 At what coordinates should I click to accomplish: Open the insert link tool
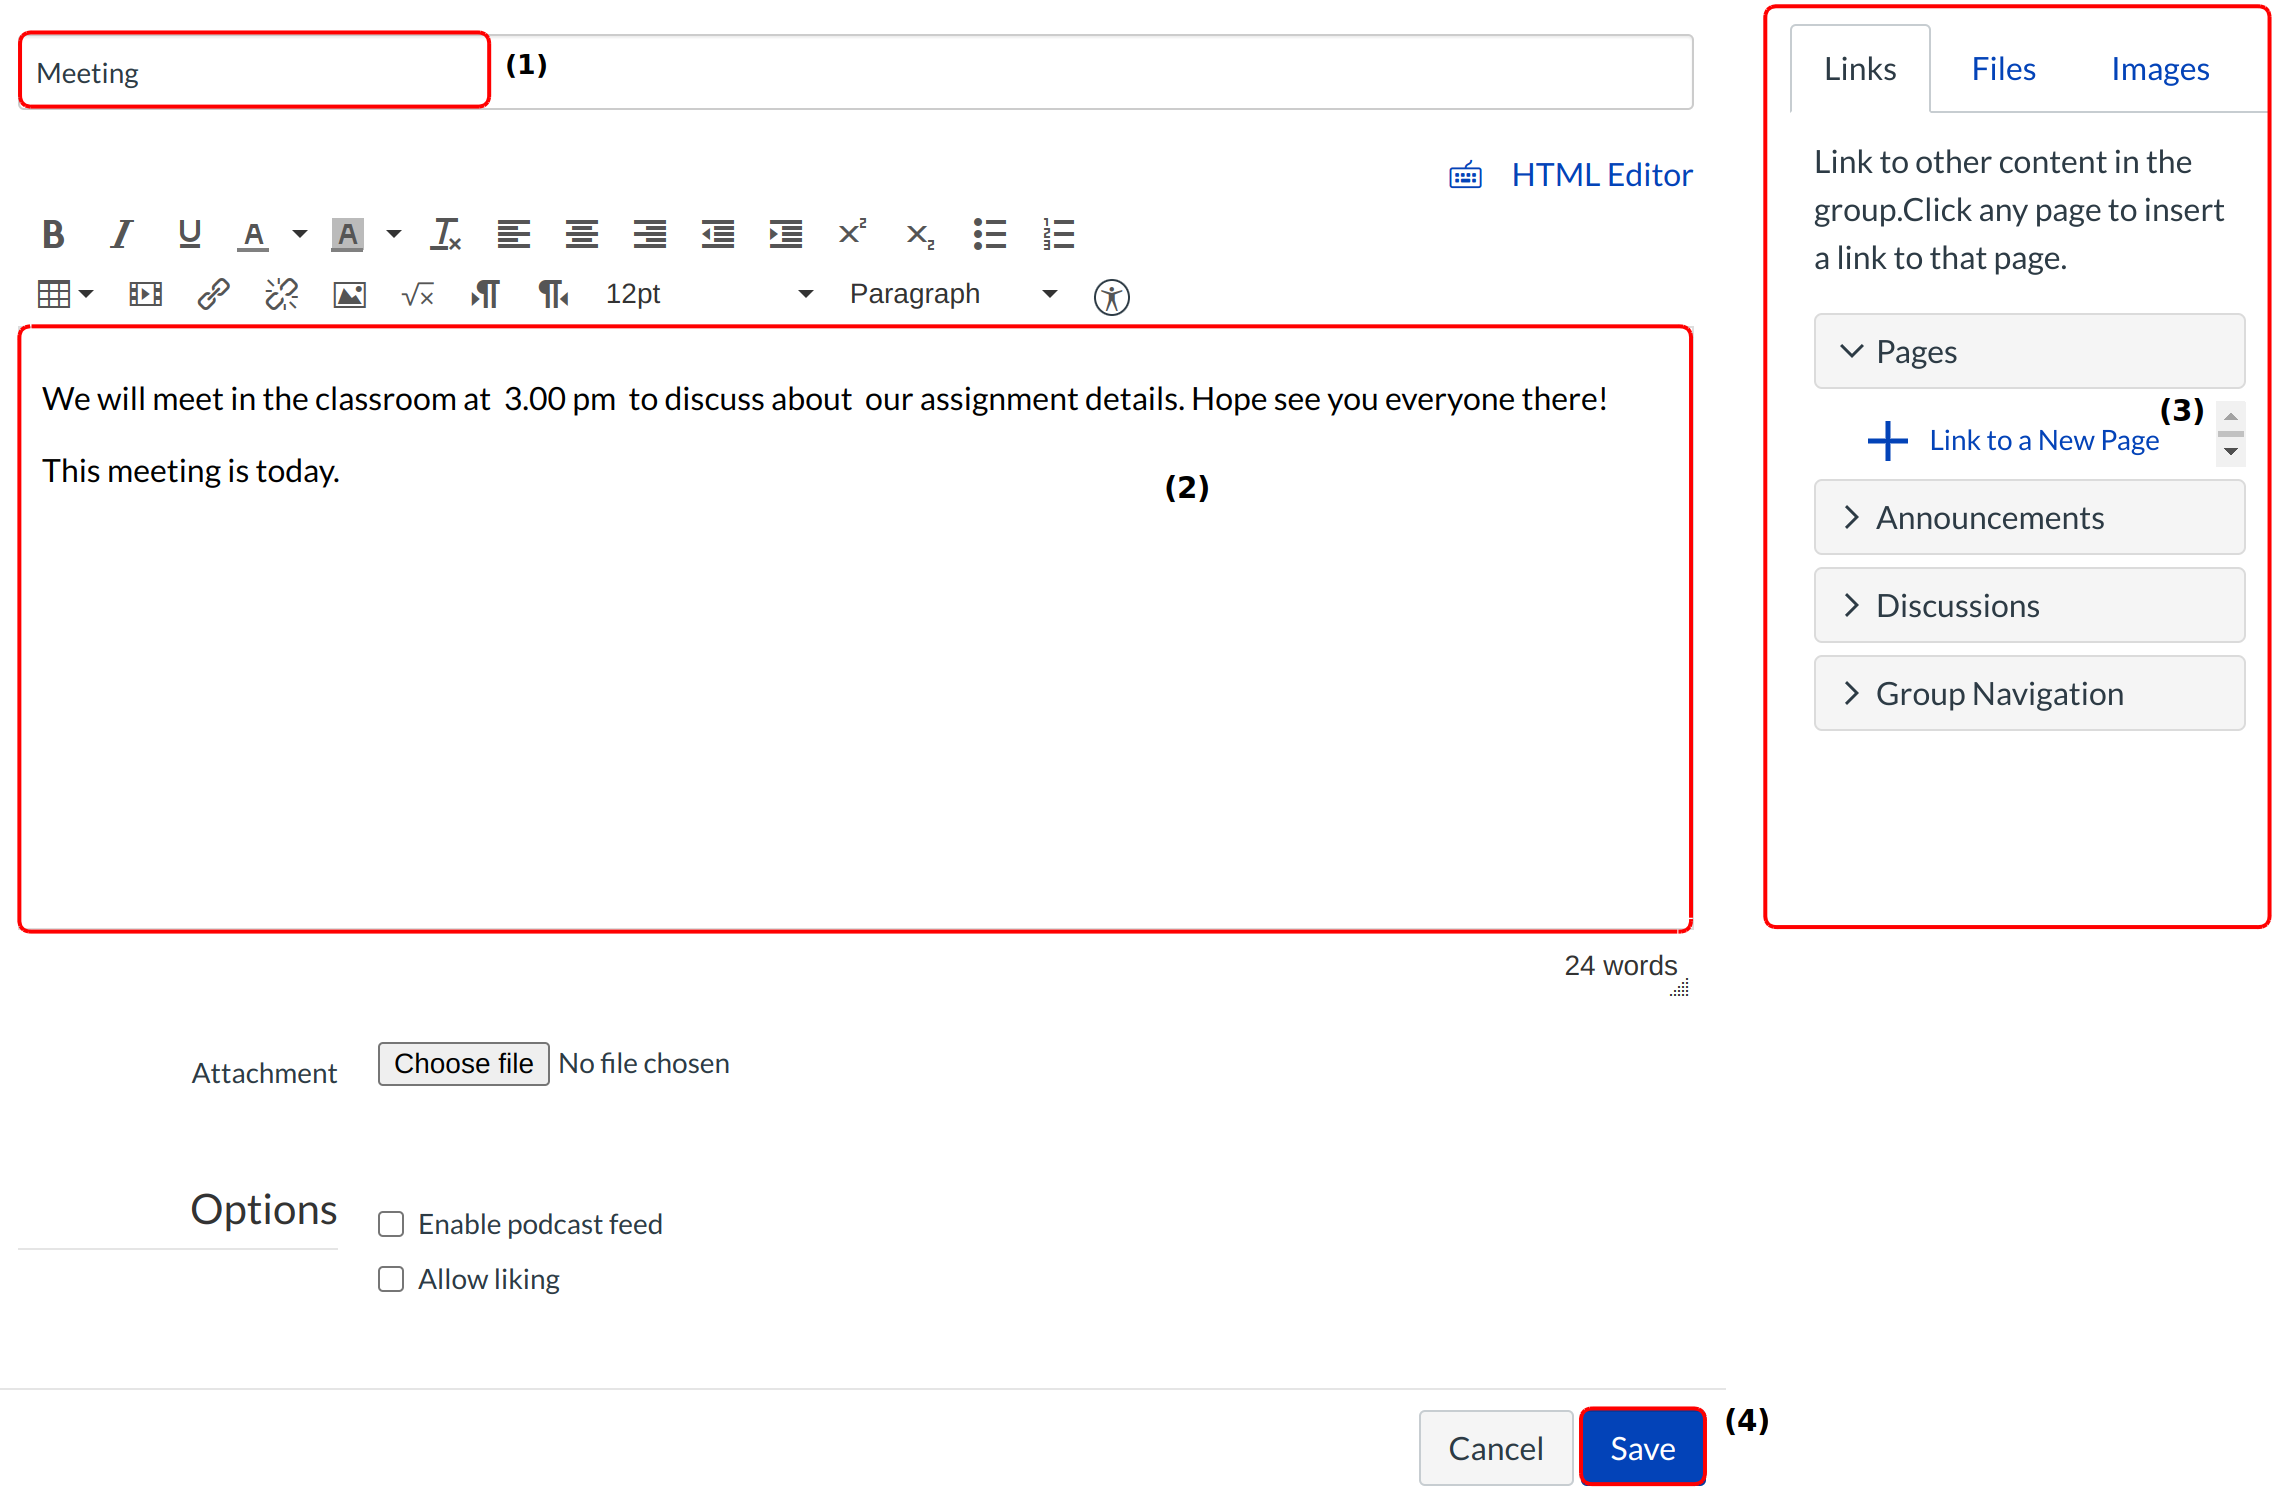[x=213, y=294]
